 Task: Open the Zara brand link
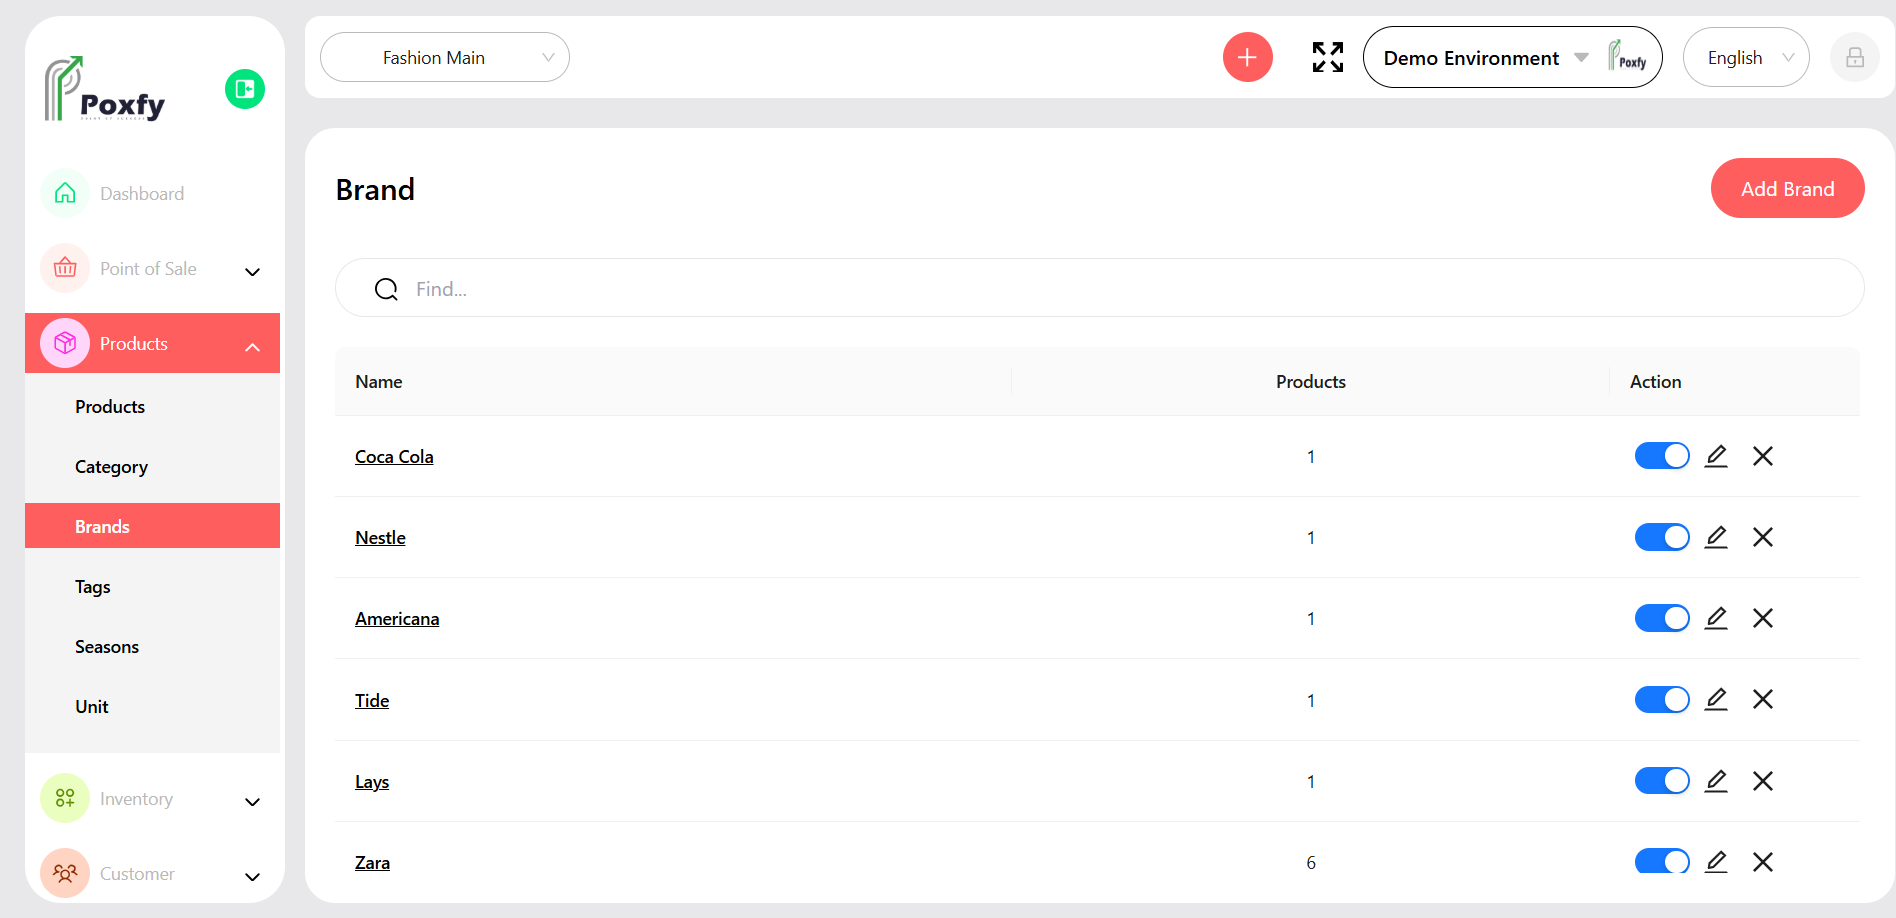372,863
